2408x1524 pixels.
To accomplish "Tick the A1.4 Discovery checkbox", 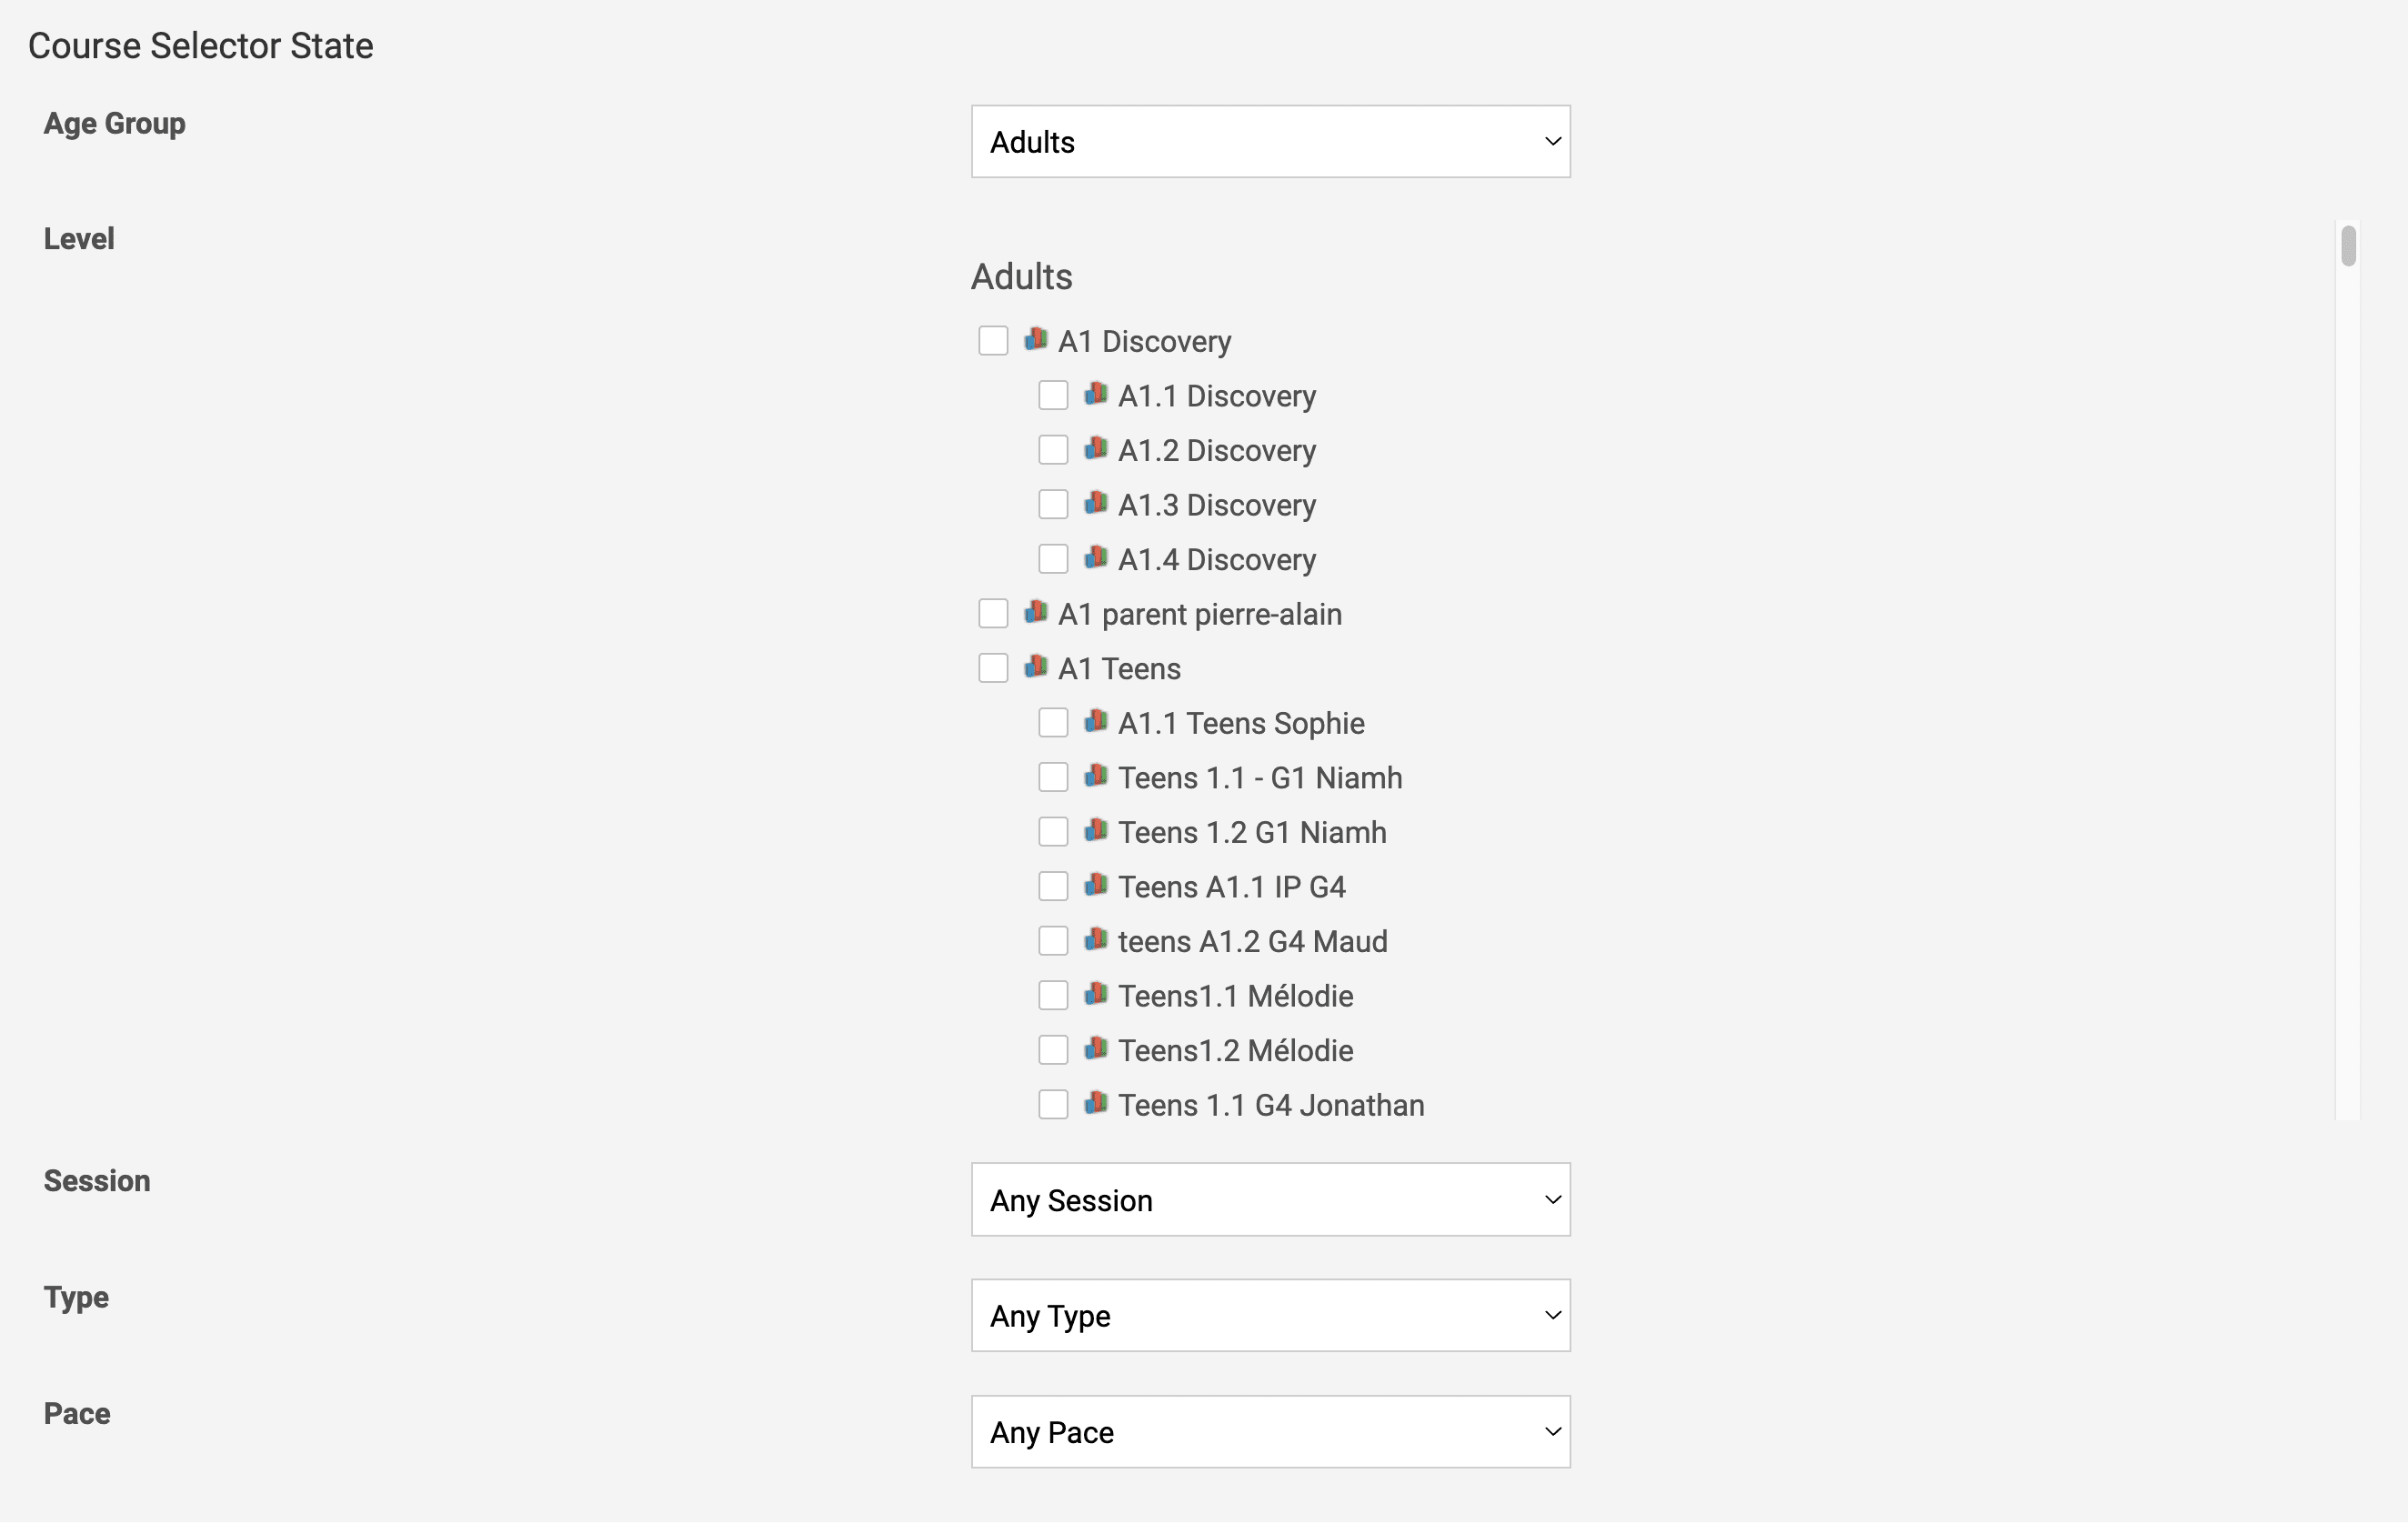I will pyautogui.click(x=1053, y=559).
